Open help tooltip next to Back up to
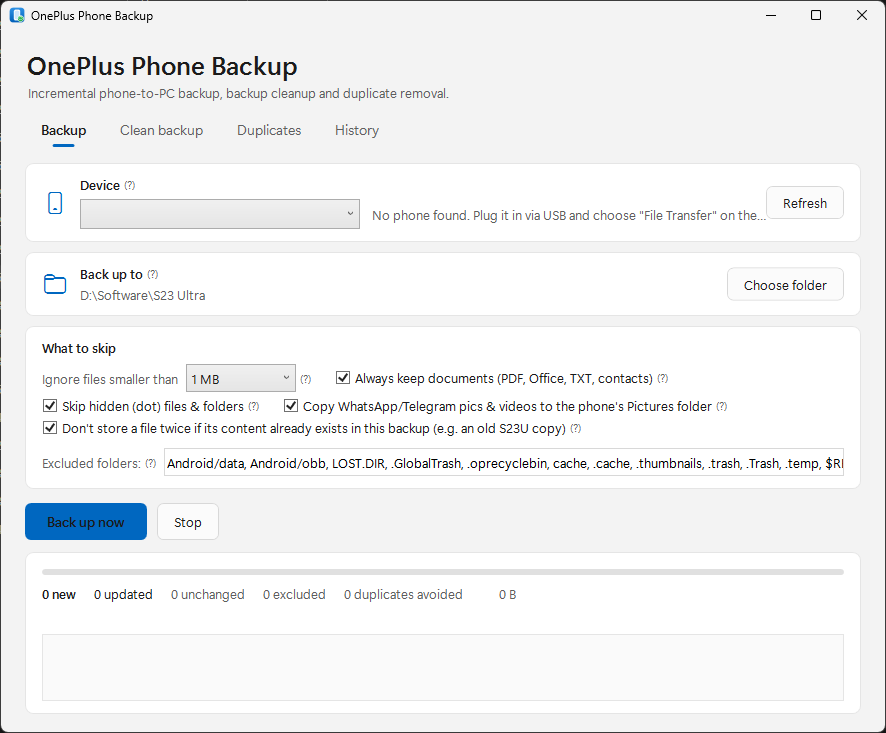The height and width of the screenshot is (733, 886). [x=153, y=274]
